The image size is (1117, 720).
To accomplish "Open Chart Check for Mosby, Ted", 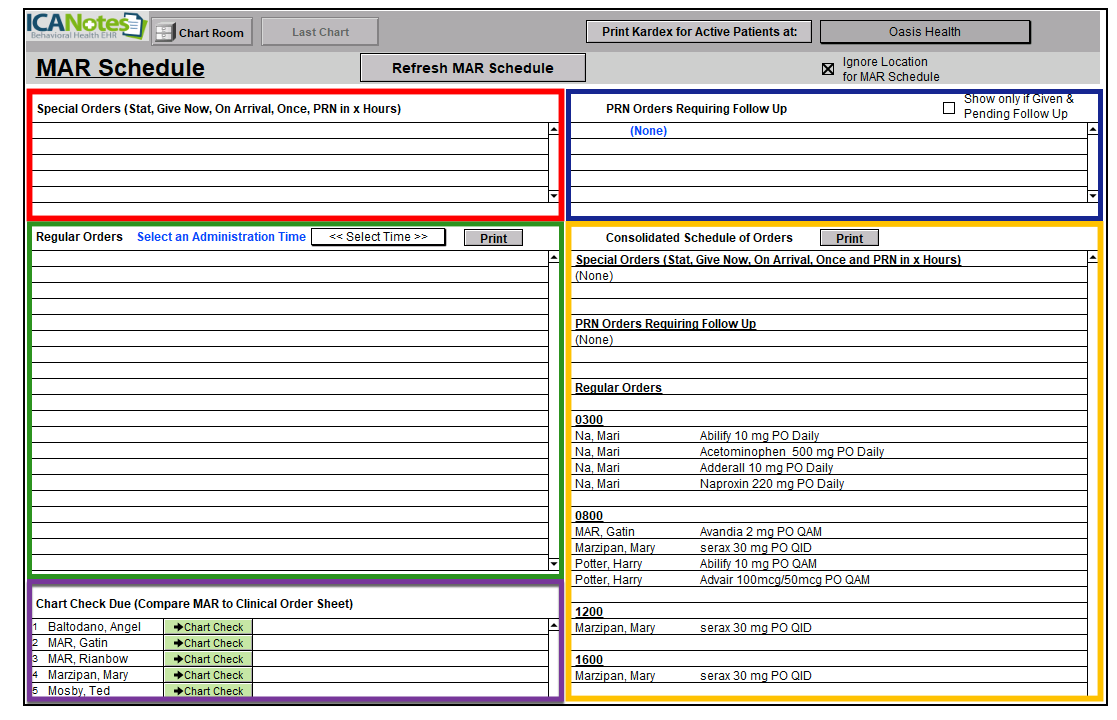I will [x=208, y=690].
